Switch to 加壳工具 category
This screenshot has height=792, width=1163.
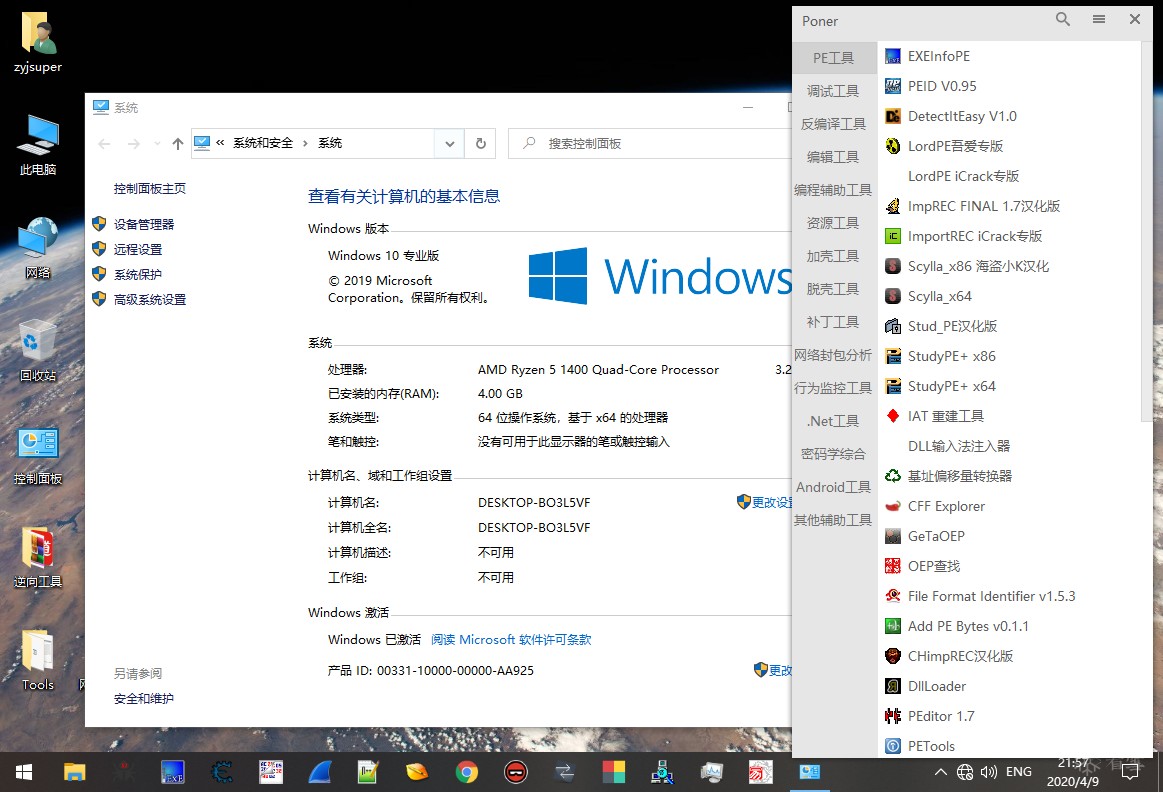click(834, 256)
